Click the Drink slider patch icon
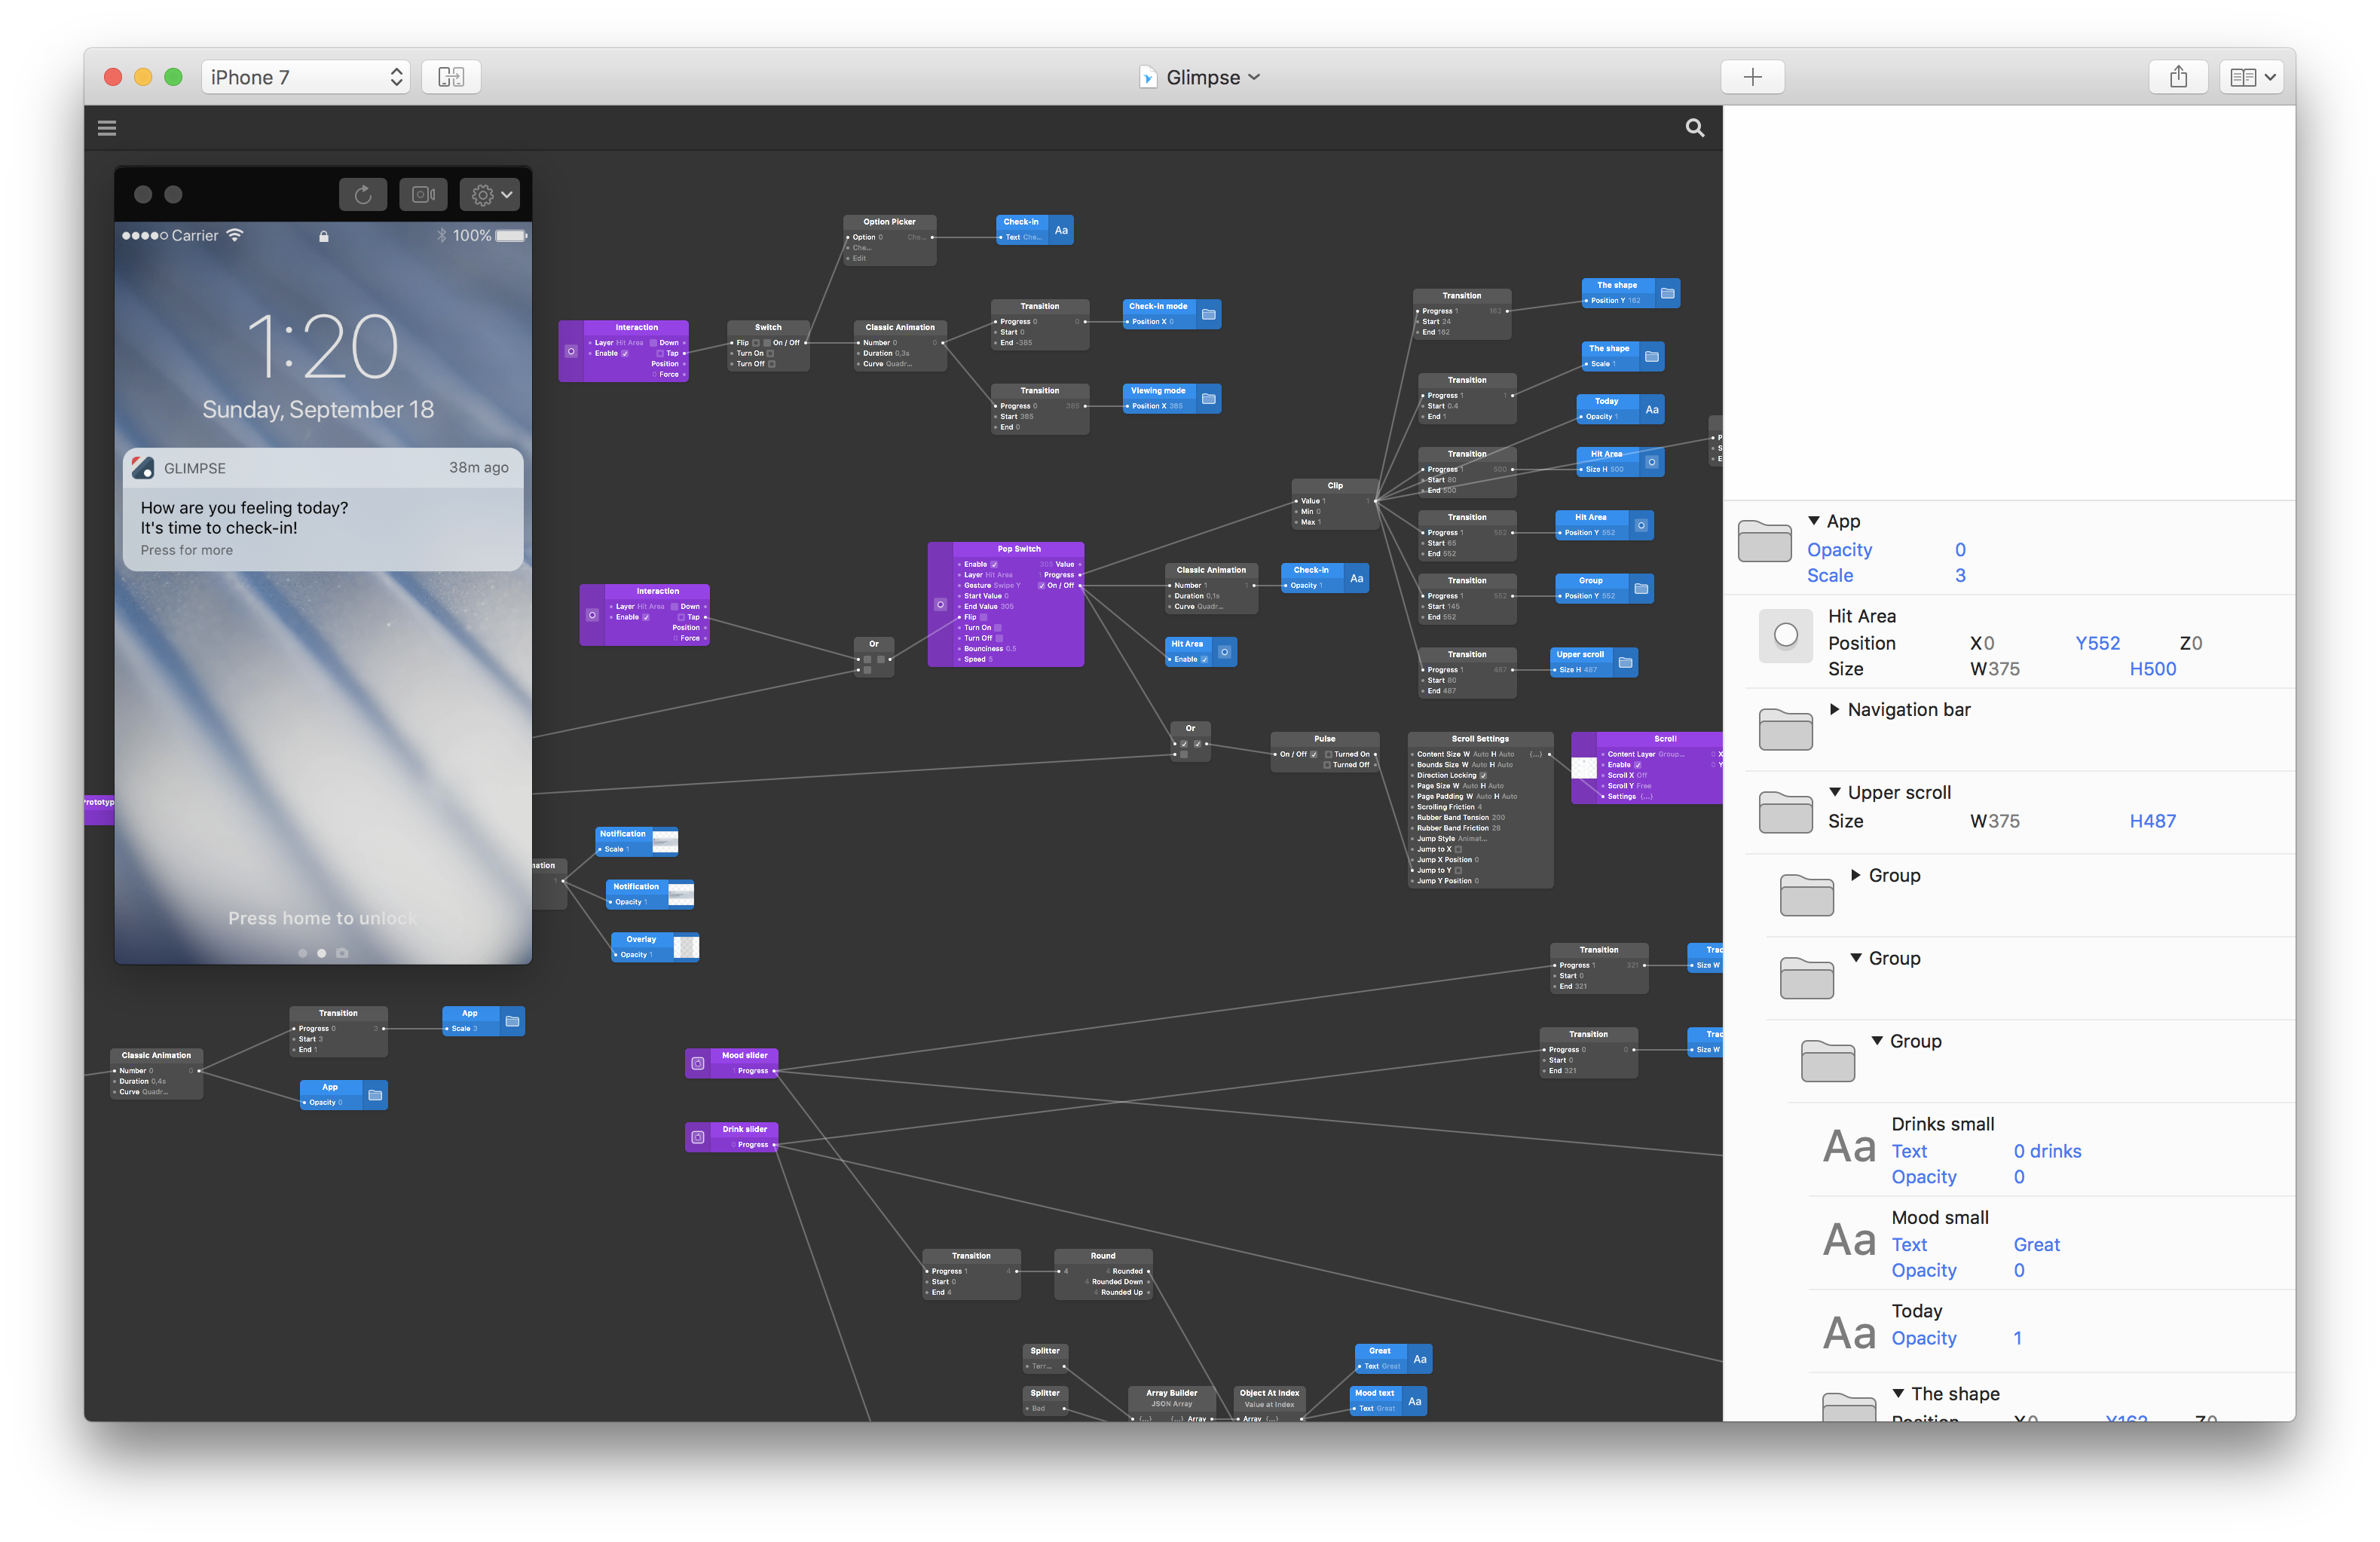This screenshot has width=2380, height=1542. (698, 1137)
